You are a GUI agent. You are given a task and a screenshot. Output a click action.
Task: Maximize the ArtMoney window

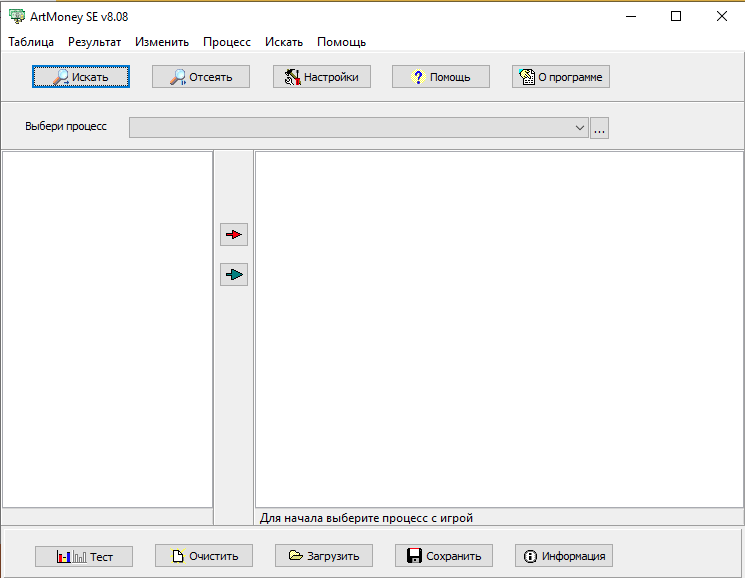(x=676, y=16)
